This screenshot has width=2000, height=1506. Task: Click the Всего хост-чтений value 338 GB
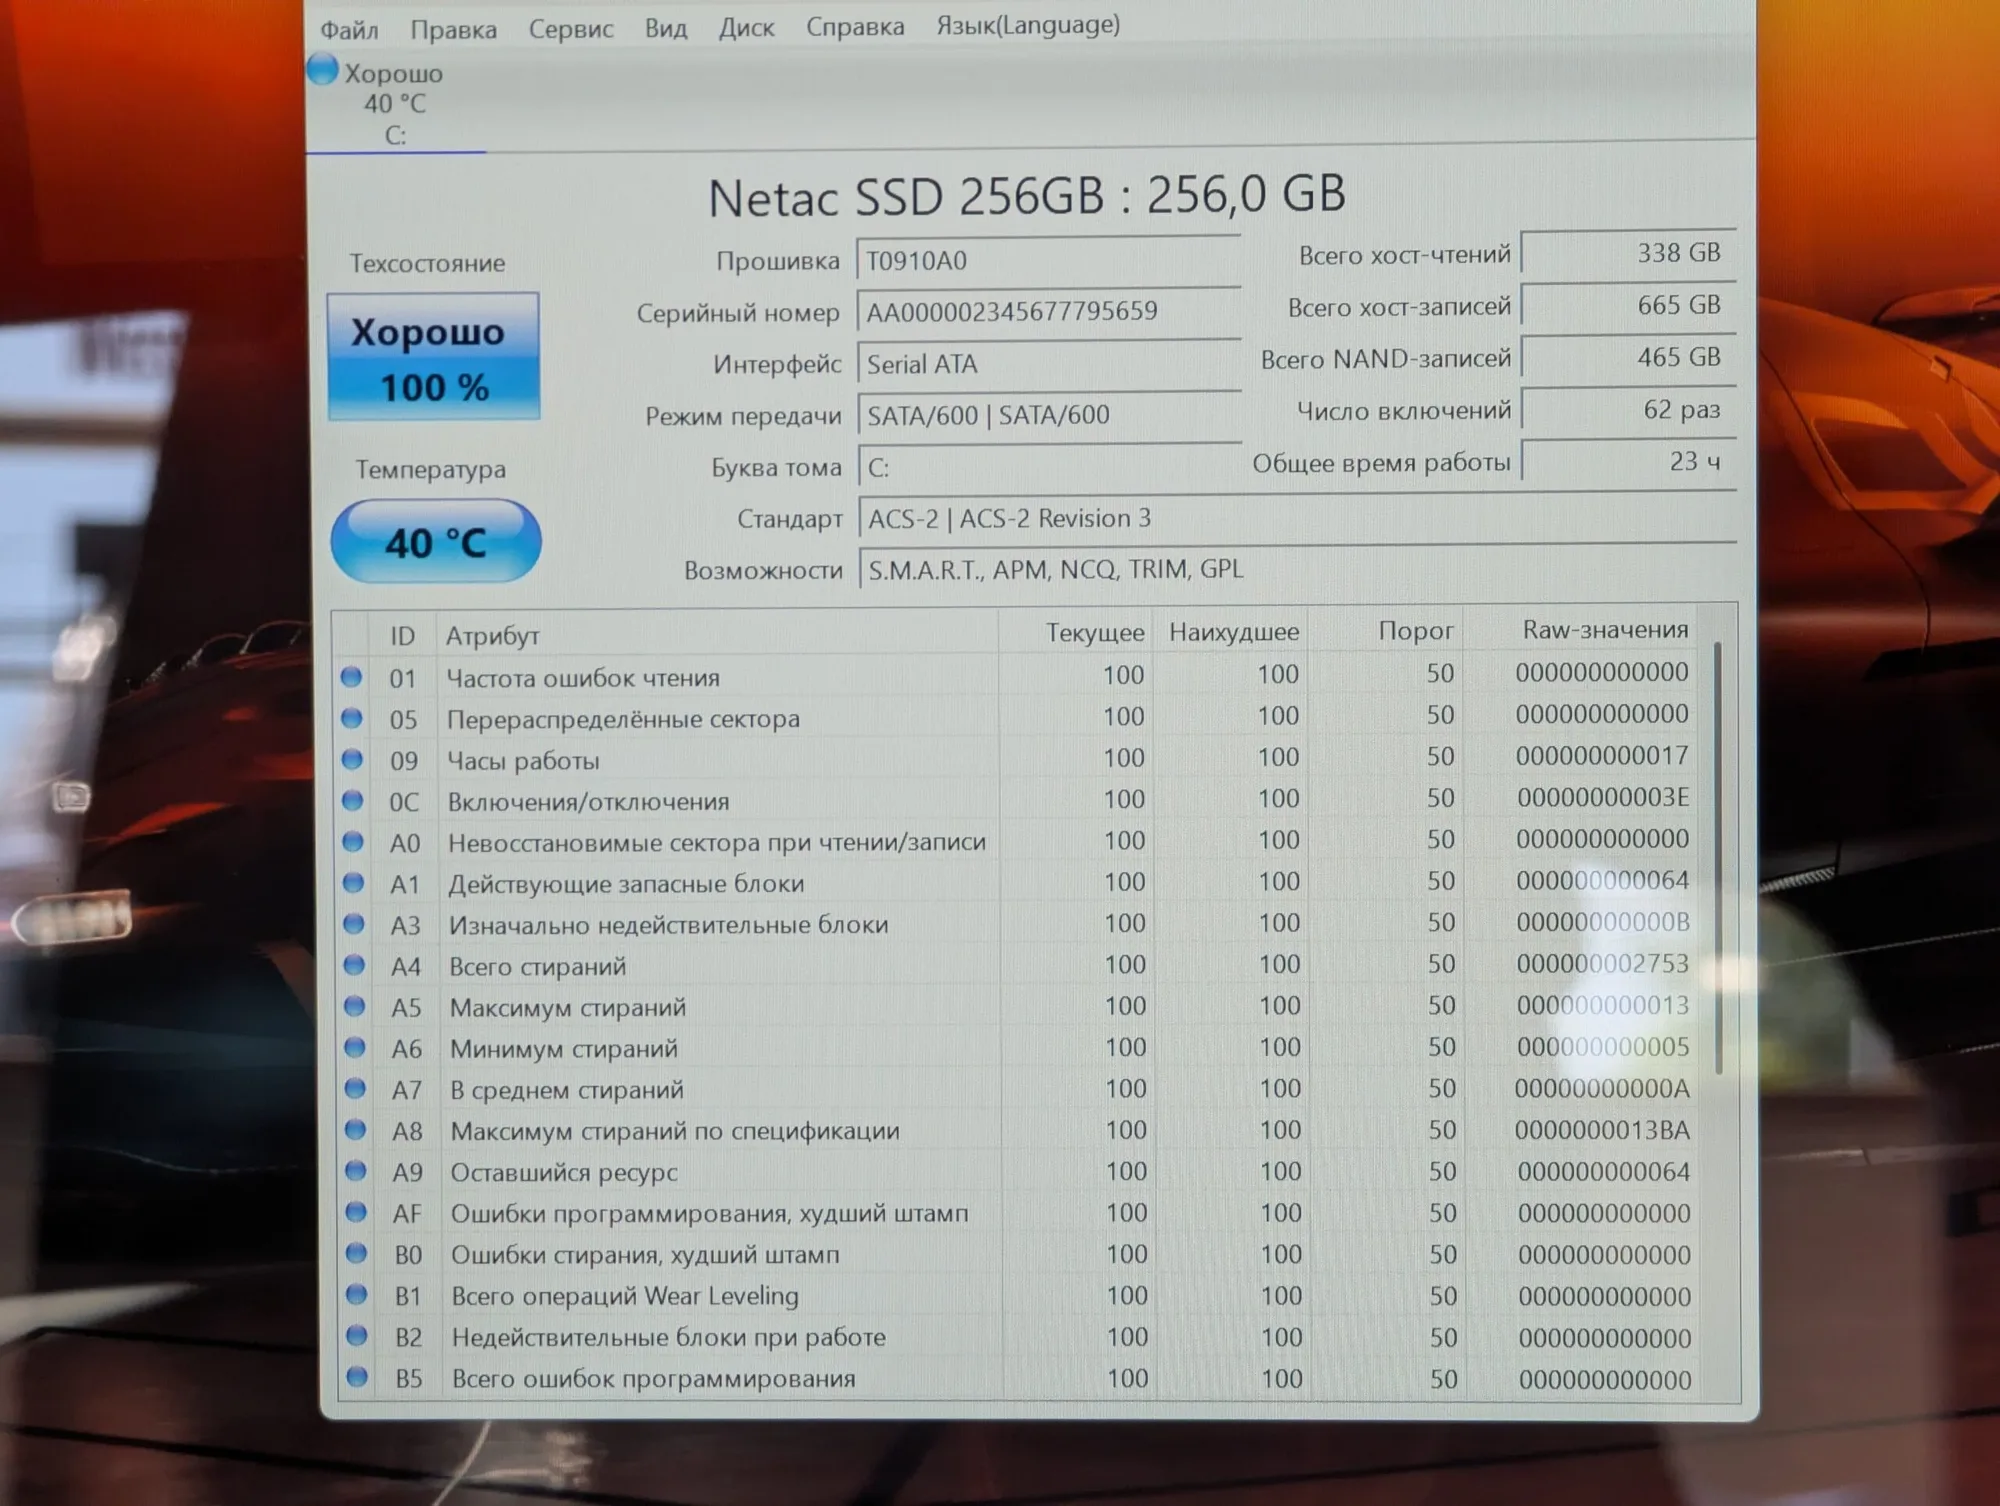(1628, 253)
